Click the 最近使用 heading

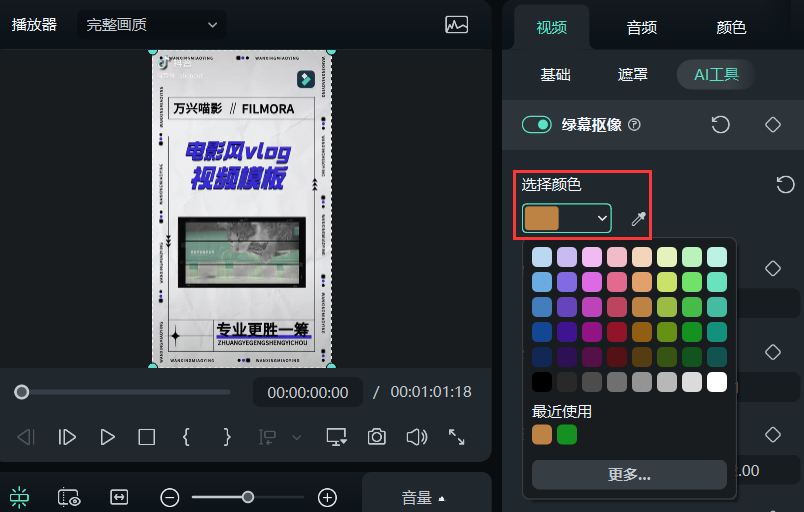point(561,412)
